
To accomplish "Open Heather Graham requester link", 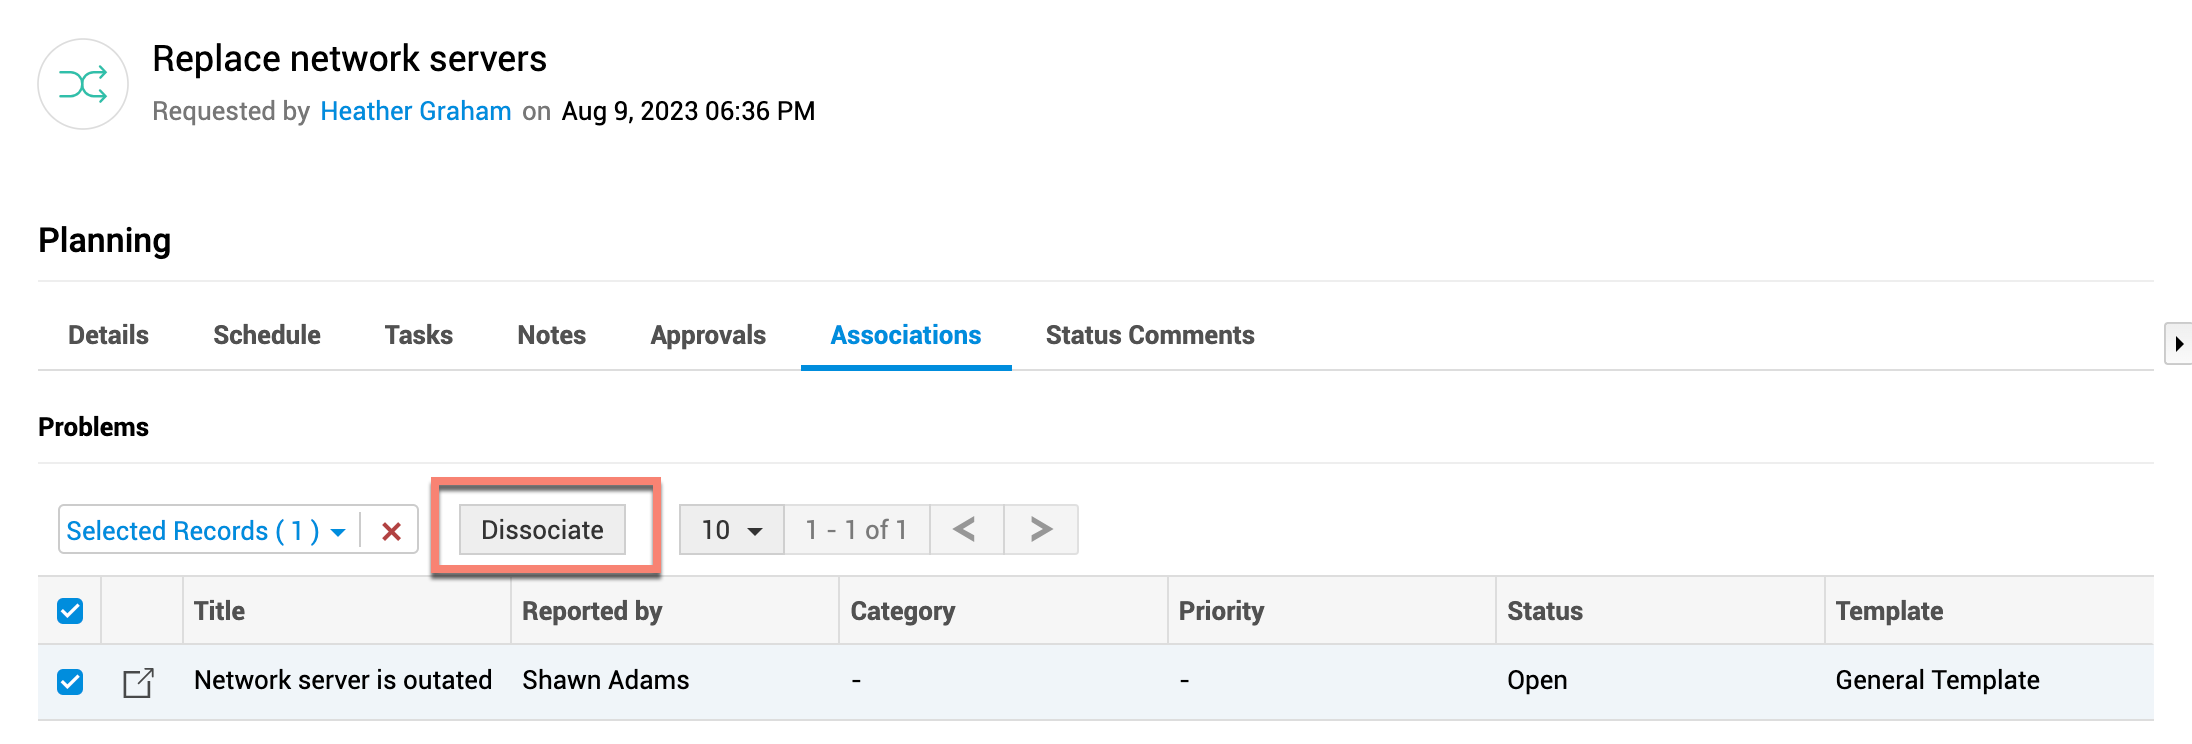I will tap(416, 111).
